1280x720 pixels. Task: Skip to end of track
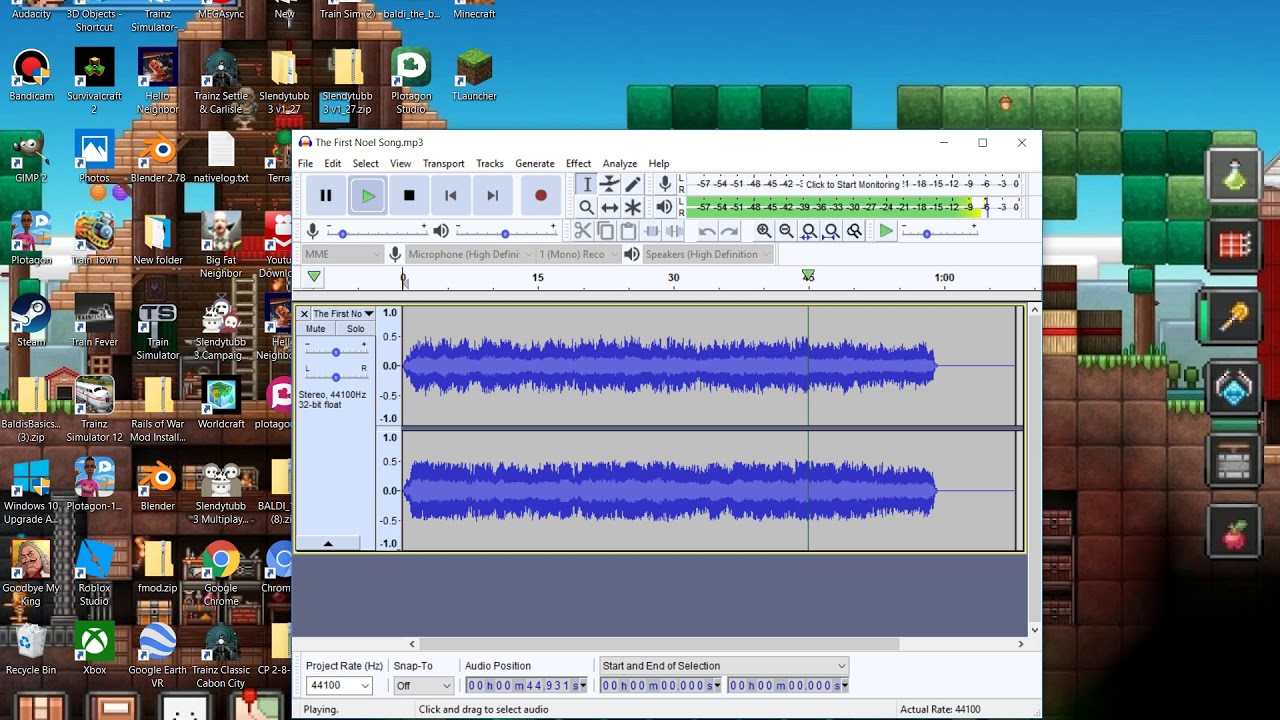coord(492,196)
